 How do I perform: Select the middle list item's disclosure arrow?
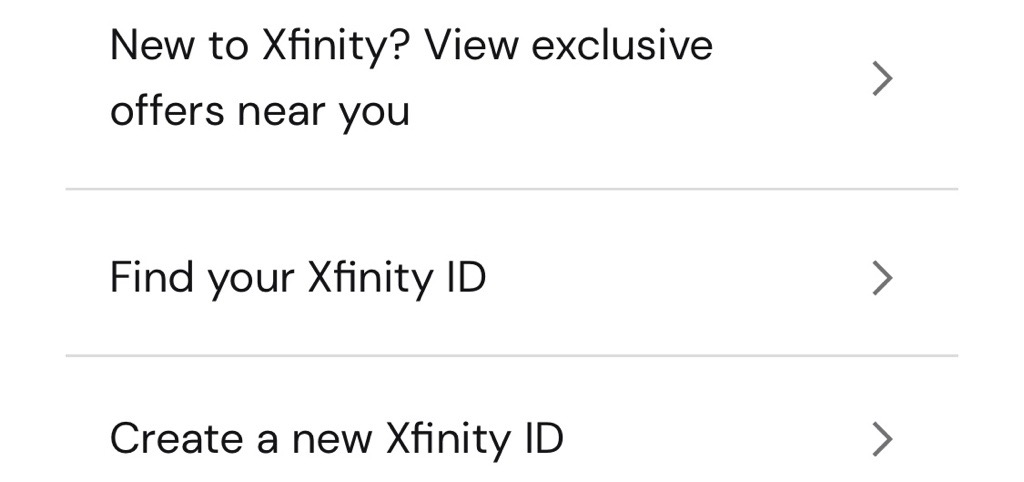[882, 278]
